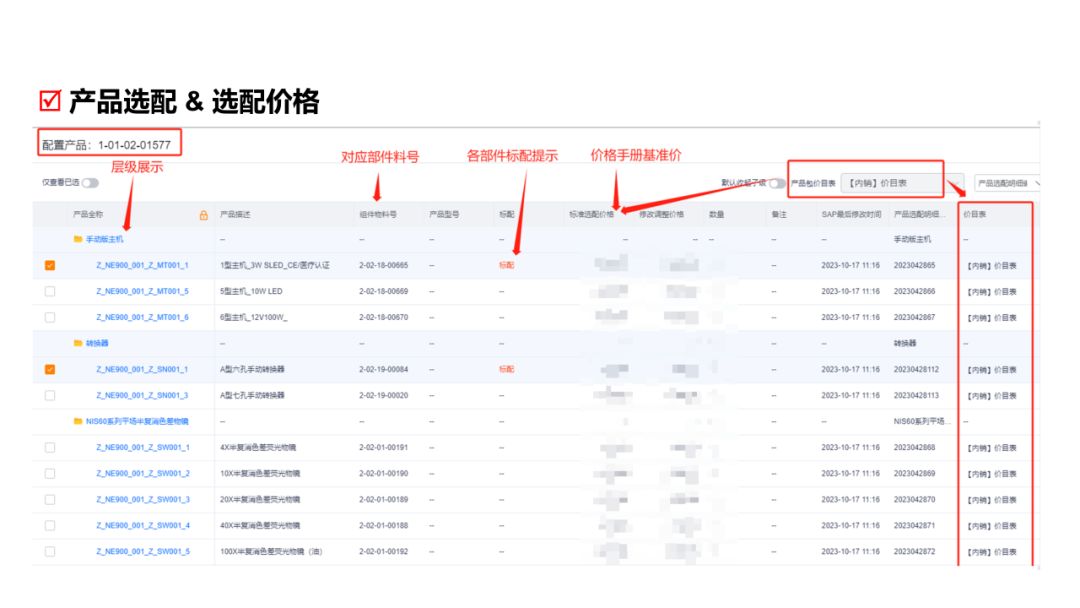Uncheck the checkbox for Z_NE900_001_Z_MT001_1
The height and width of the screenshot is (608, 1080).
[50, 265]
